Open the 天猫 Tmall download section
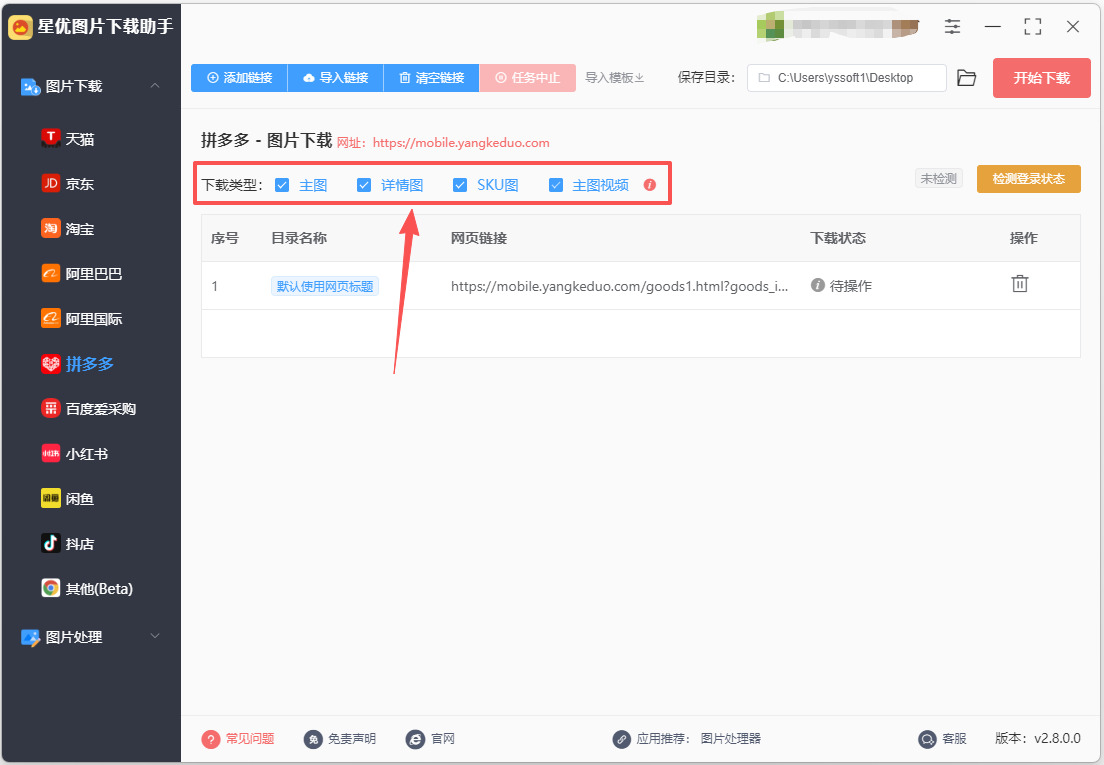 pyautogui.click(x=68, y=139)
